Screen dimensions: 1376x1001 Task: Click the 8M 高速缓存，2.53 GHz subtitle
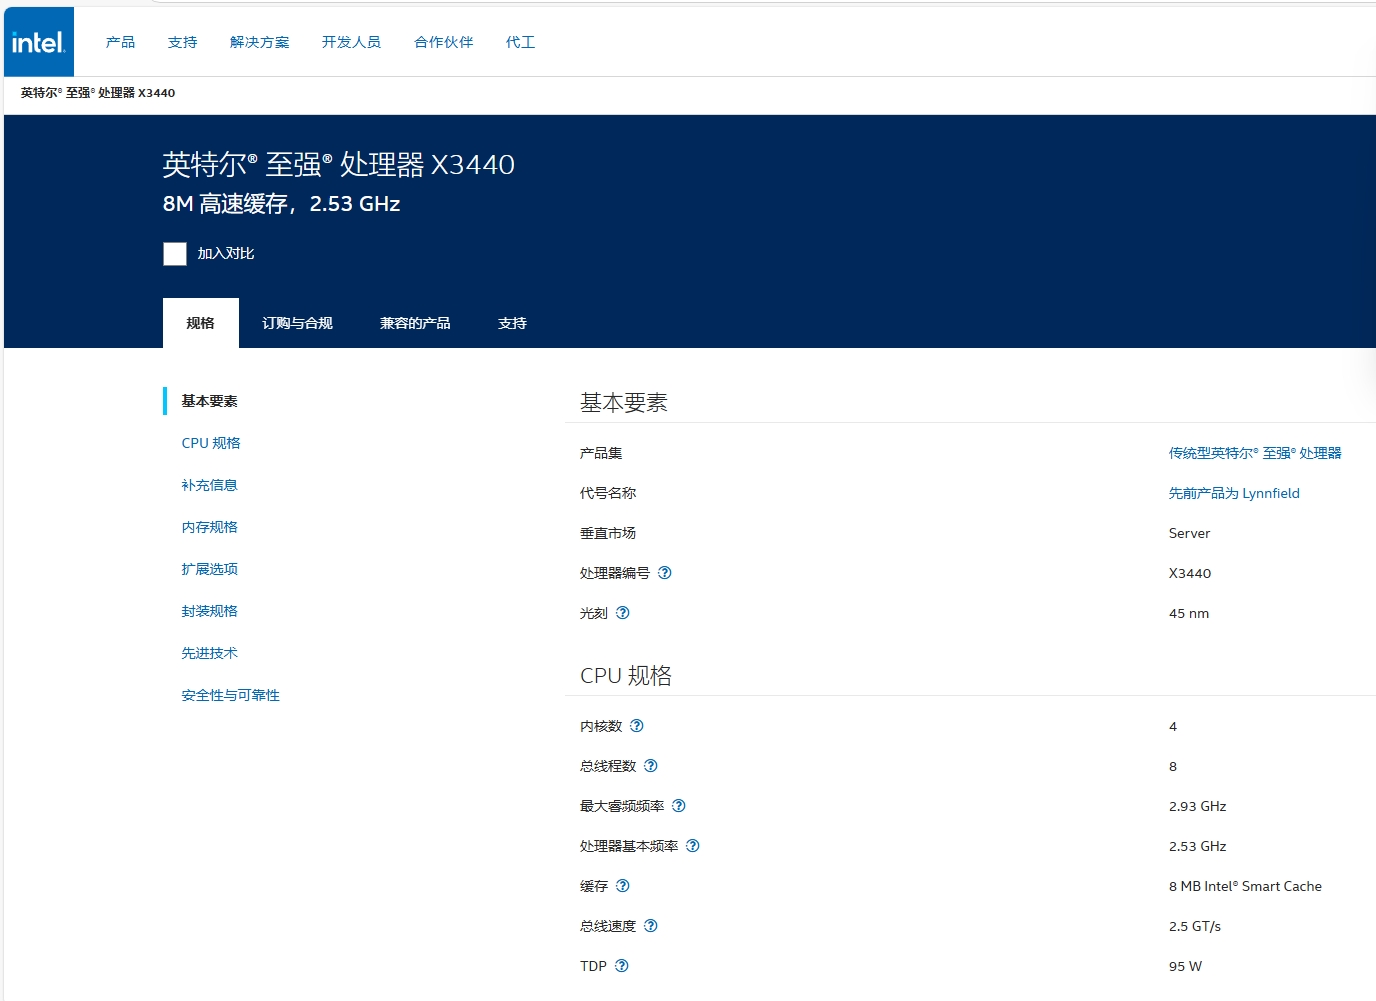tap(282, 204)
